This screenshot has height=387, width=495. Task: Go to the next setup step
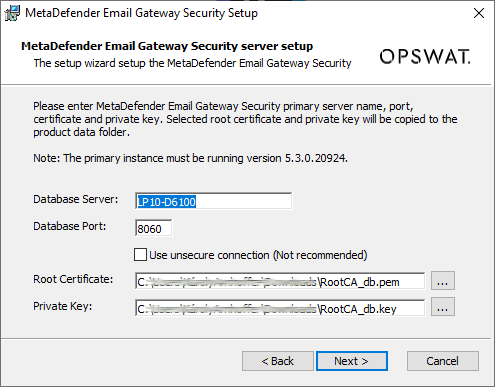coord(352,361)
